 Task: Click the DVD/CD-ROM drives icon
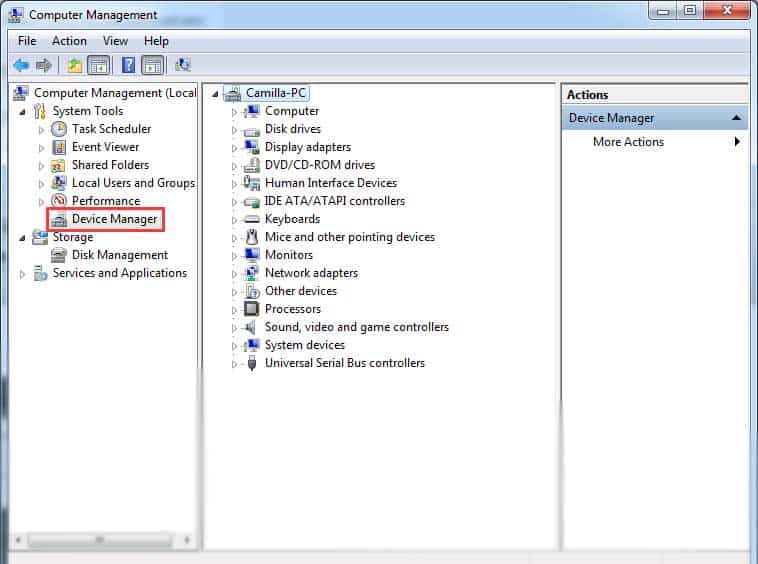(x=251, y=165)
